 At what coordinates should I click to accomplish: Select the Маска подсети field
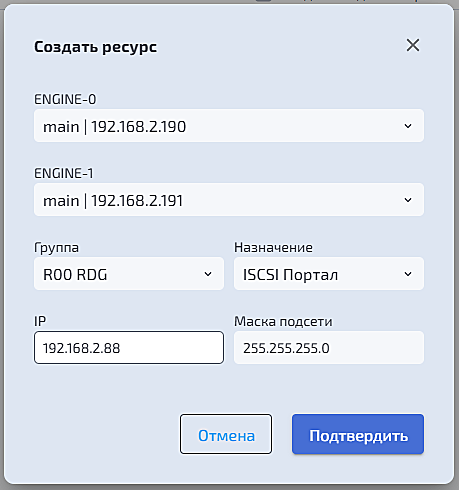tap(329, 348)
